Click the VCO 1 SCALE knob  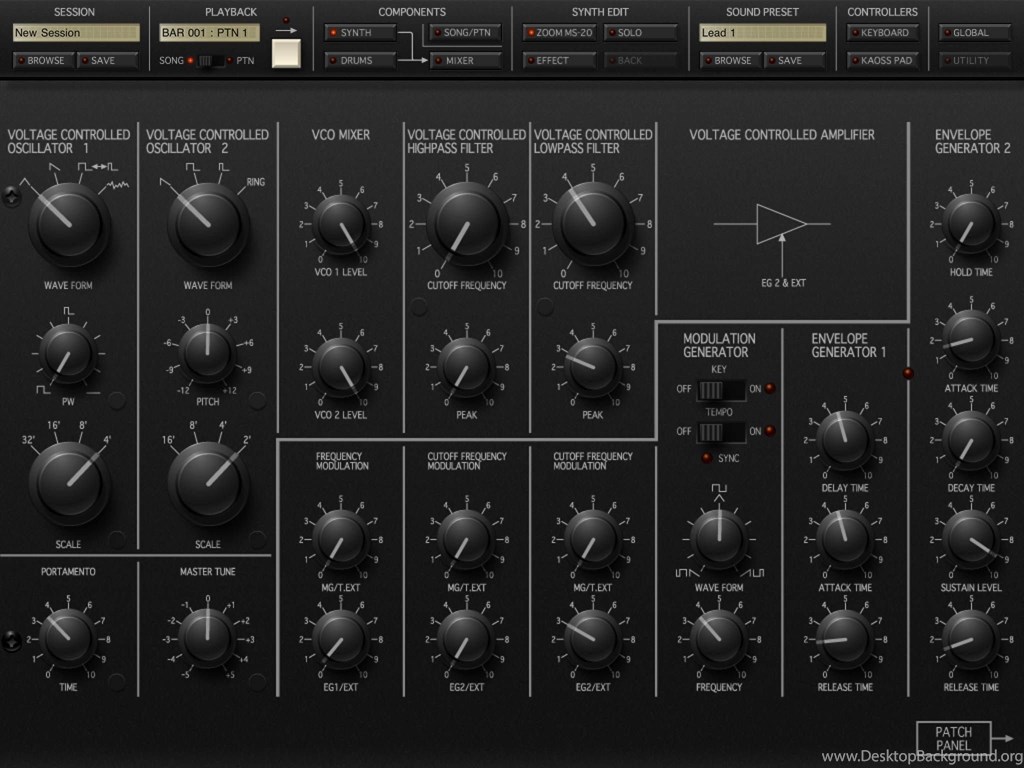pyautogui.click(x=69, y=484)
